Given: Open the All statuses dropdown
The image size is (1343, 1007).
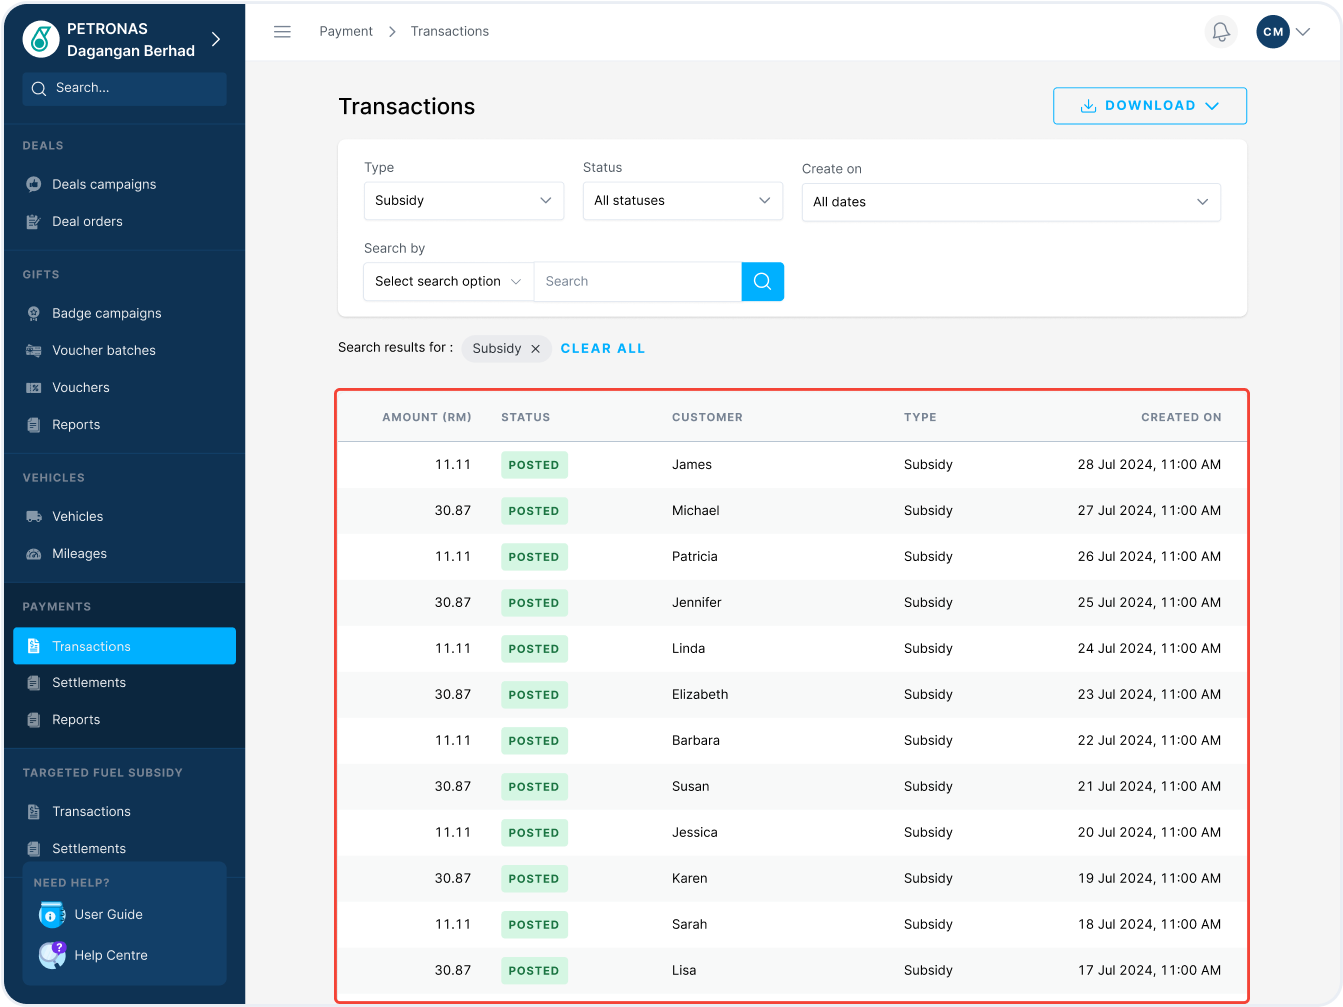Looking at the screenshot, I should click(x=682, y=201).
